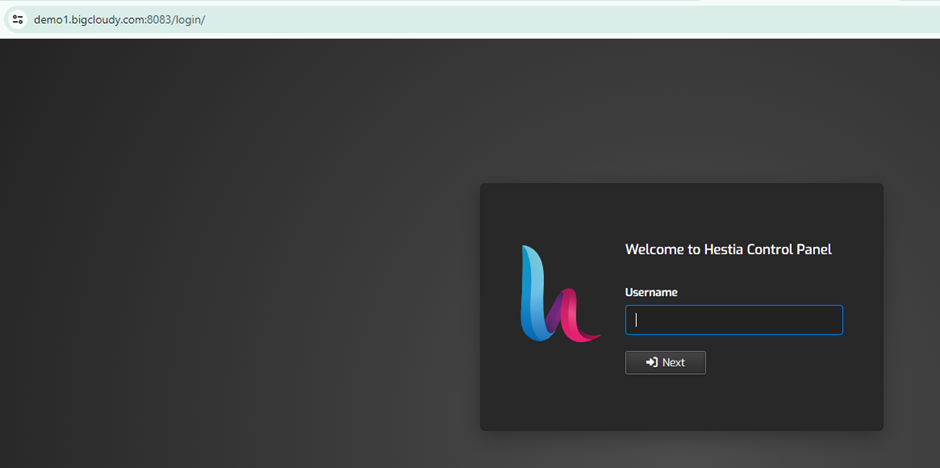Focus the Username input field
Viewport: 940px width, 468px height.
(x=734, y=320)
